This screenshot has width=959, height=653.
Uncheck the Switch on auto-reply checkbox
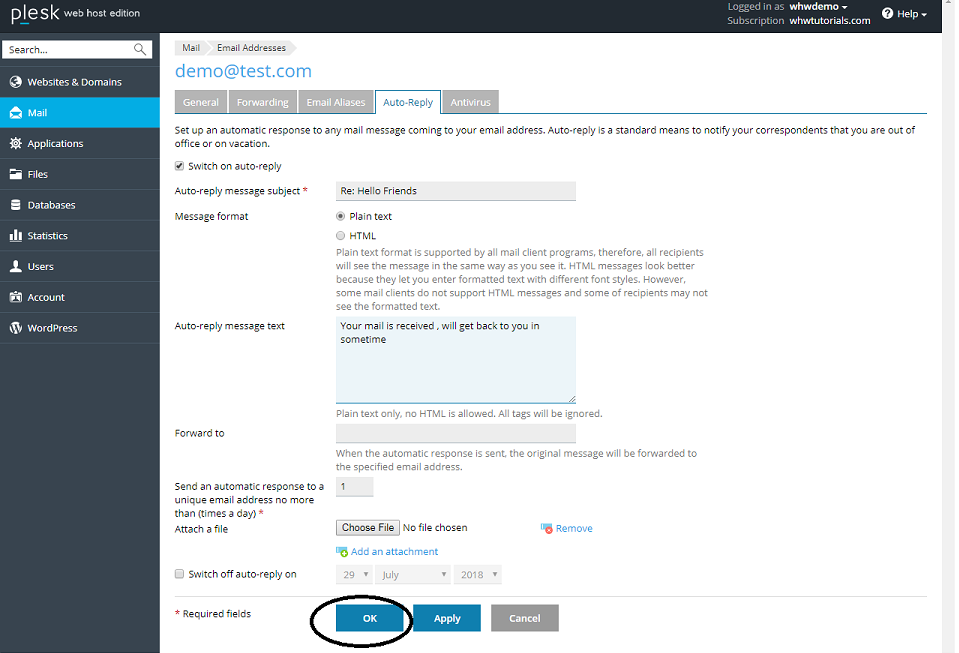pos(180,166)
